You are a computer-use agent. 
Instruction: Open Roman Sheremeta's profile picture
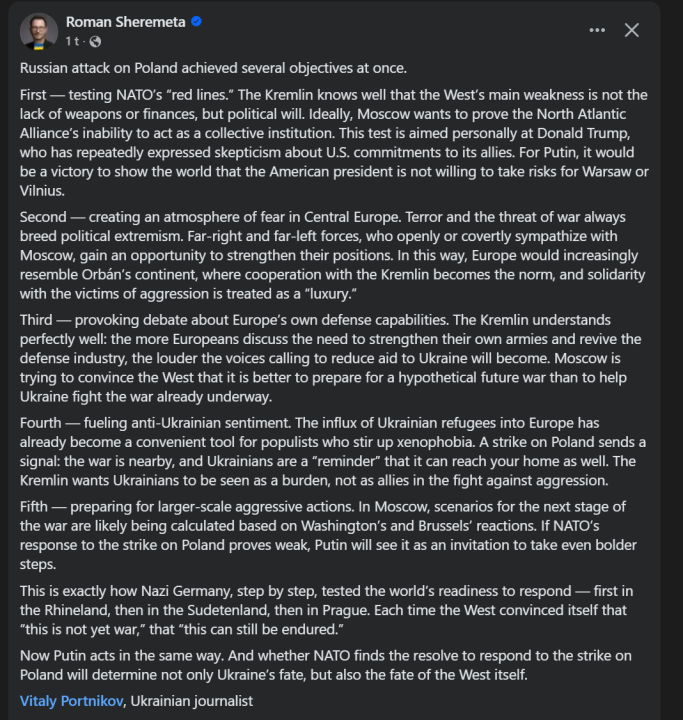point(39,31)
